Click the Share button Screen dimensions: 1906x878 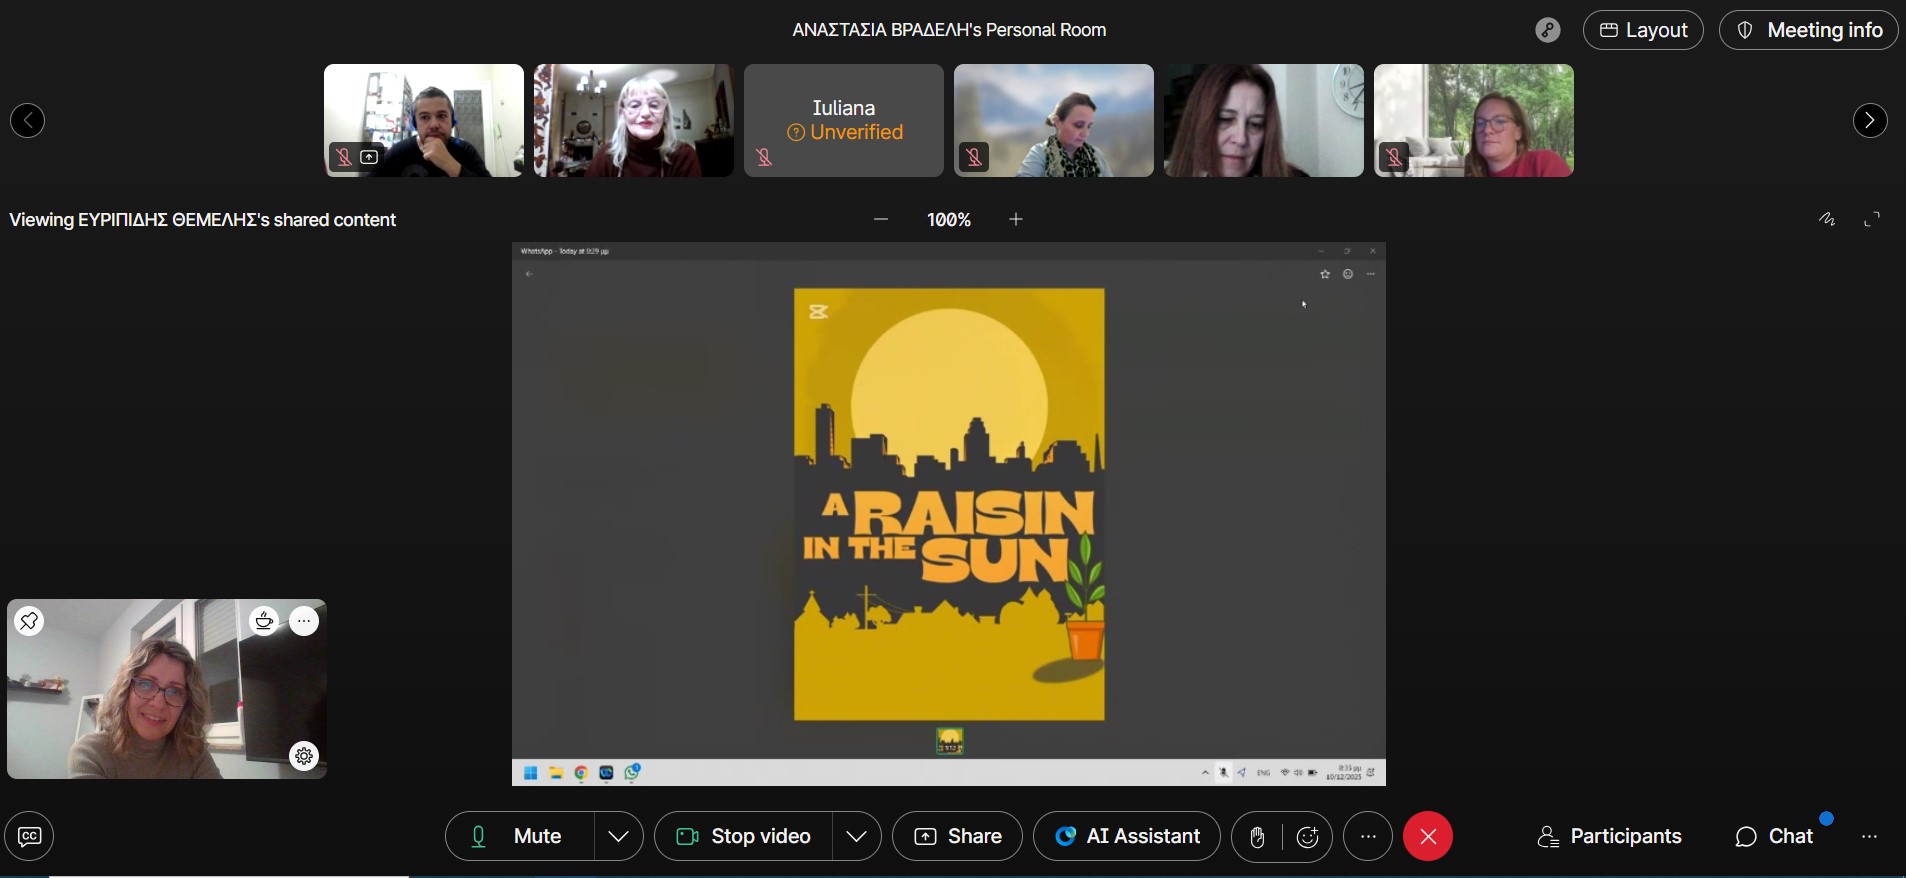click(957, 836)
